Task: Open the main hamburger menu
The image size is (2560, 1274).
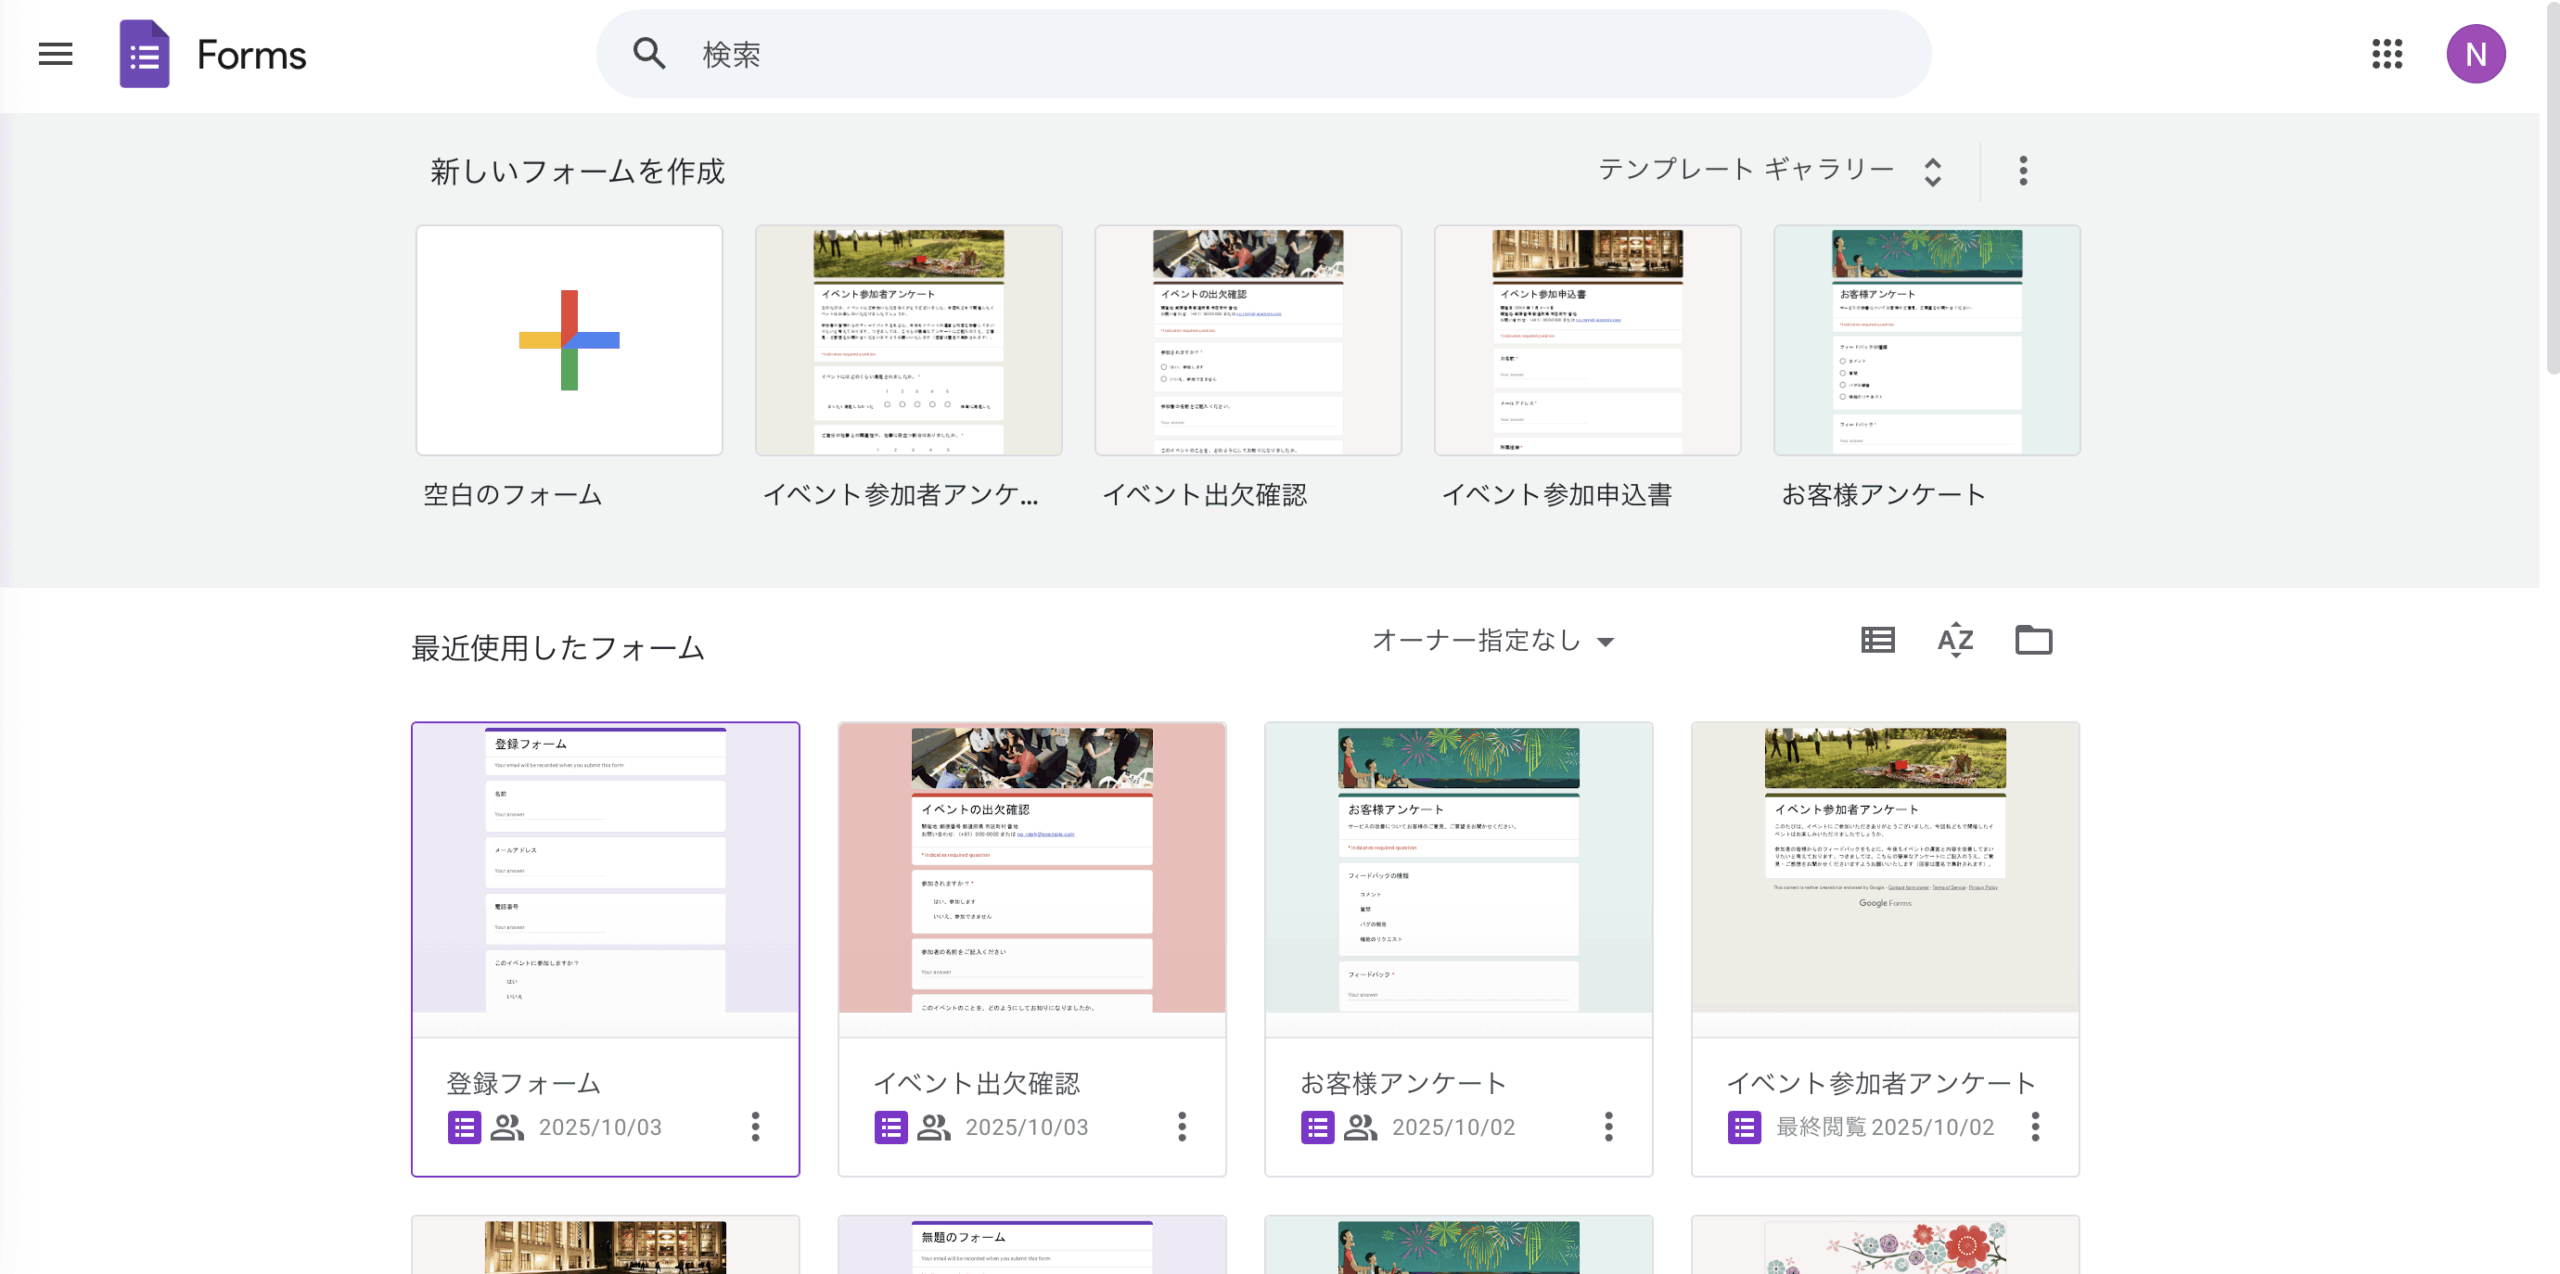Action: tap(55, 54)
